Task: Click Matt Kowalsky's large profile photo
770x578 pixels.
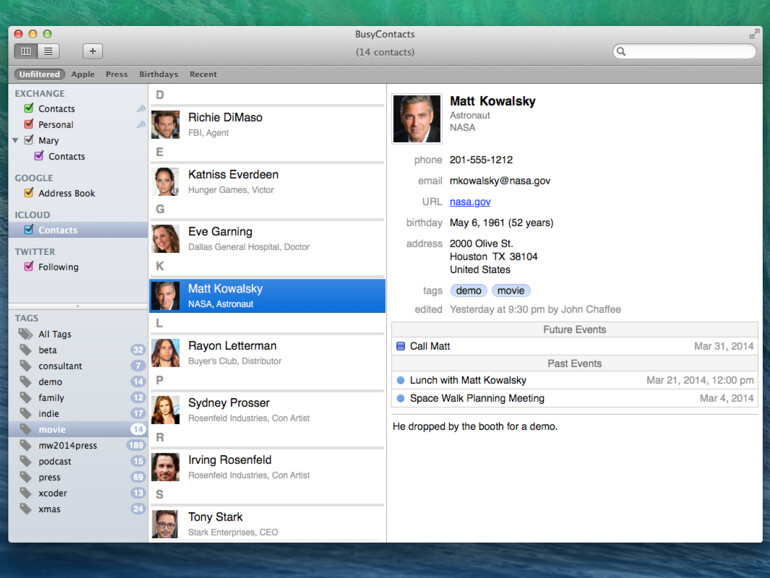Action: (416, 119)
